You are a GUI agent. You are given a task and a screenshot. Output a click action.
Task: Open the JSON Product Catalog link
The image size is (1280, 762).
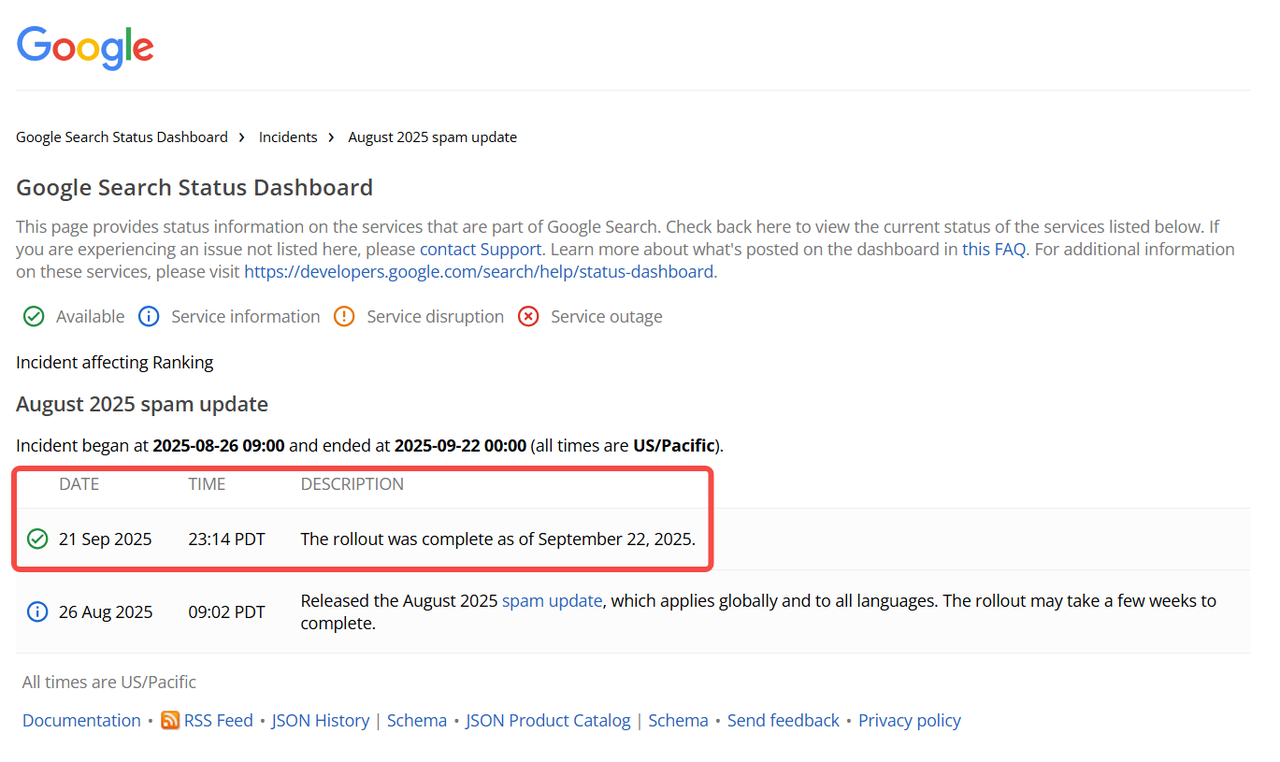548,720
